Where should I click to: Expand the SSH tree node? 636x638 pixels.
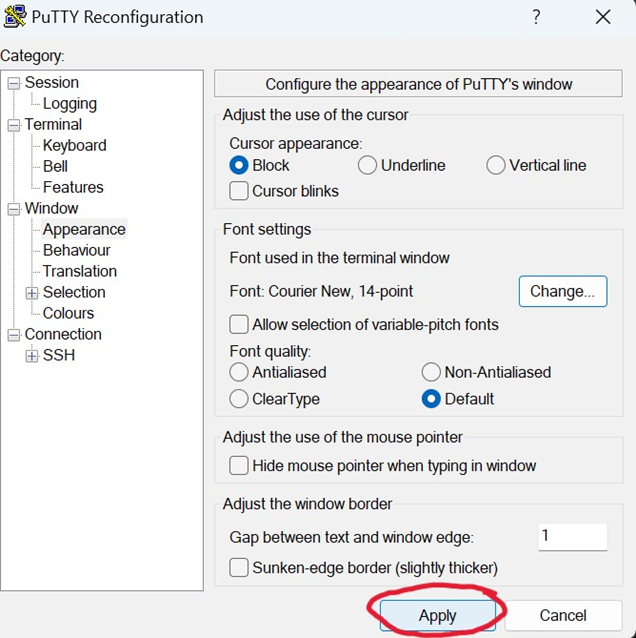click(32, 356)
